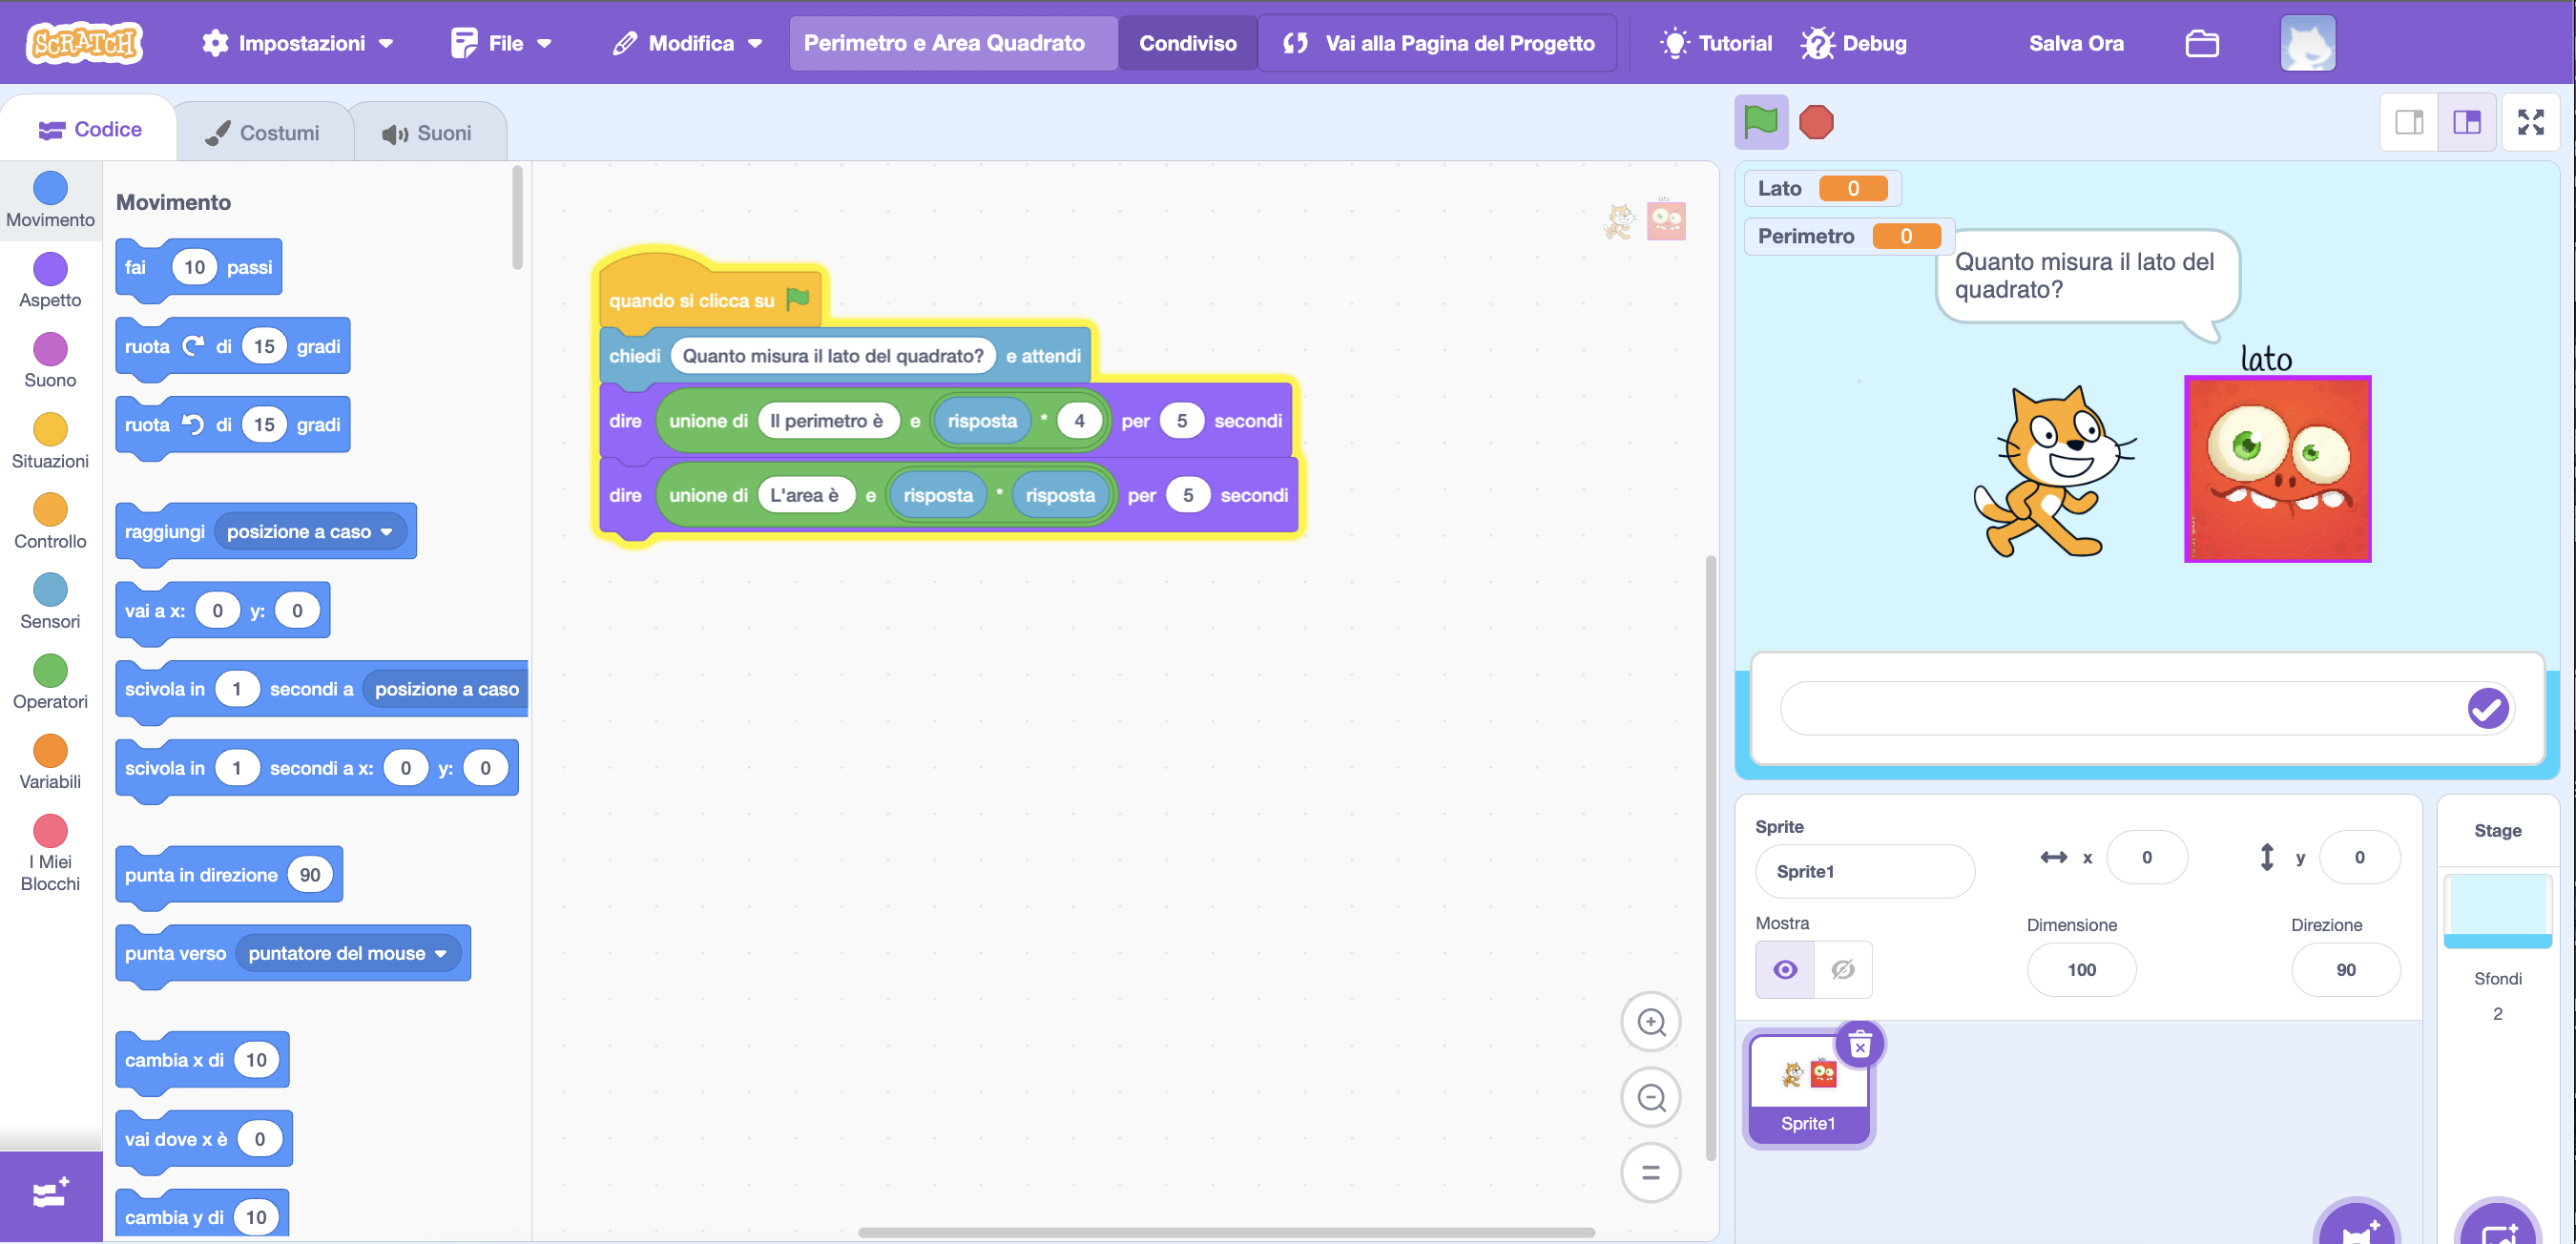Switch to small stage layout
Screen dimensions: 2576x1244
pos(2409,123)
